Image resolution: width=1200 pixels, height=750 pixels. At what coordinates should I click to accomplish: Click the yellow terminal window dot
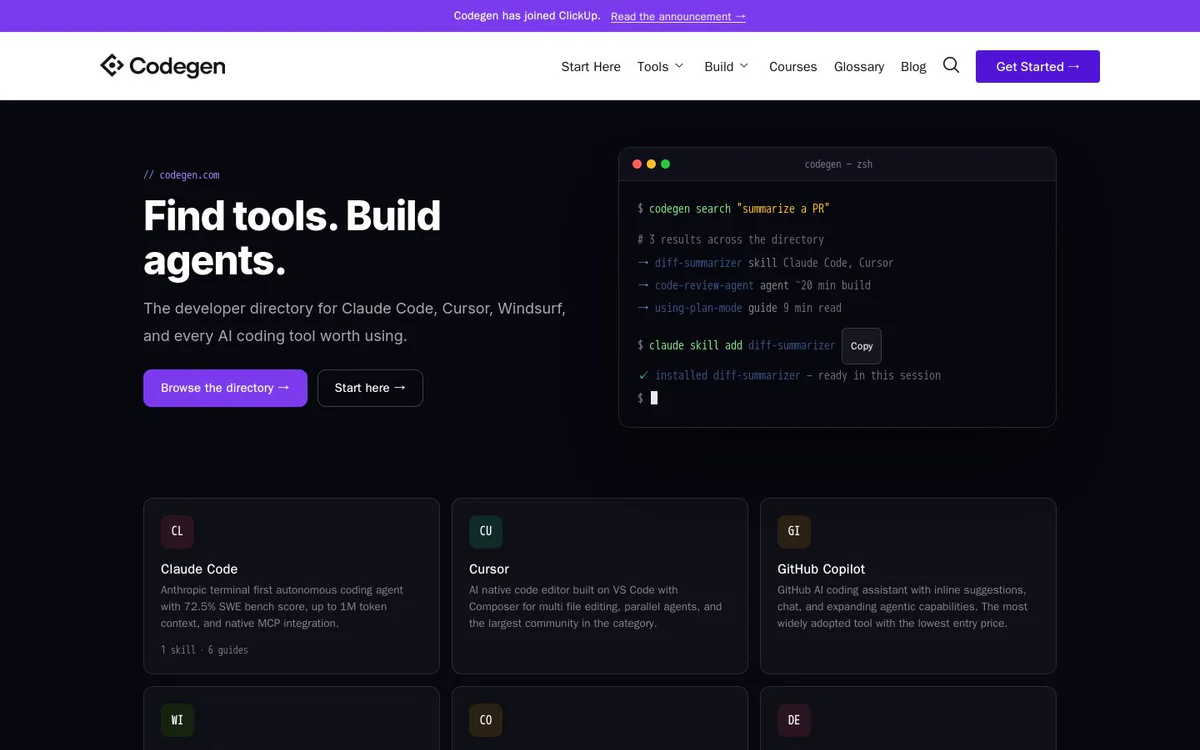[651, 164]
